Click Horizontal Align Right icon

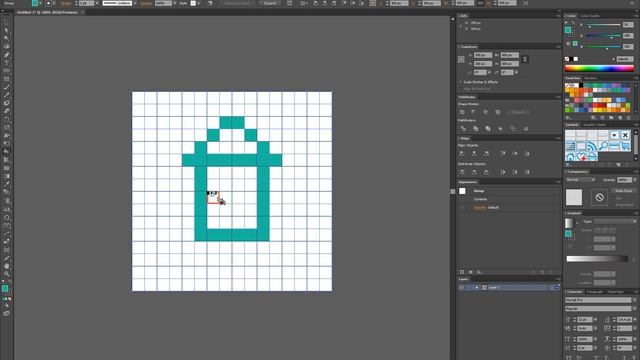pyautogui.click(x=486, y=153)
